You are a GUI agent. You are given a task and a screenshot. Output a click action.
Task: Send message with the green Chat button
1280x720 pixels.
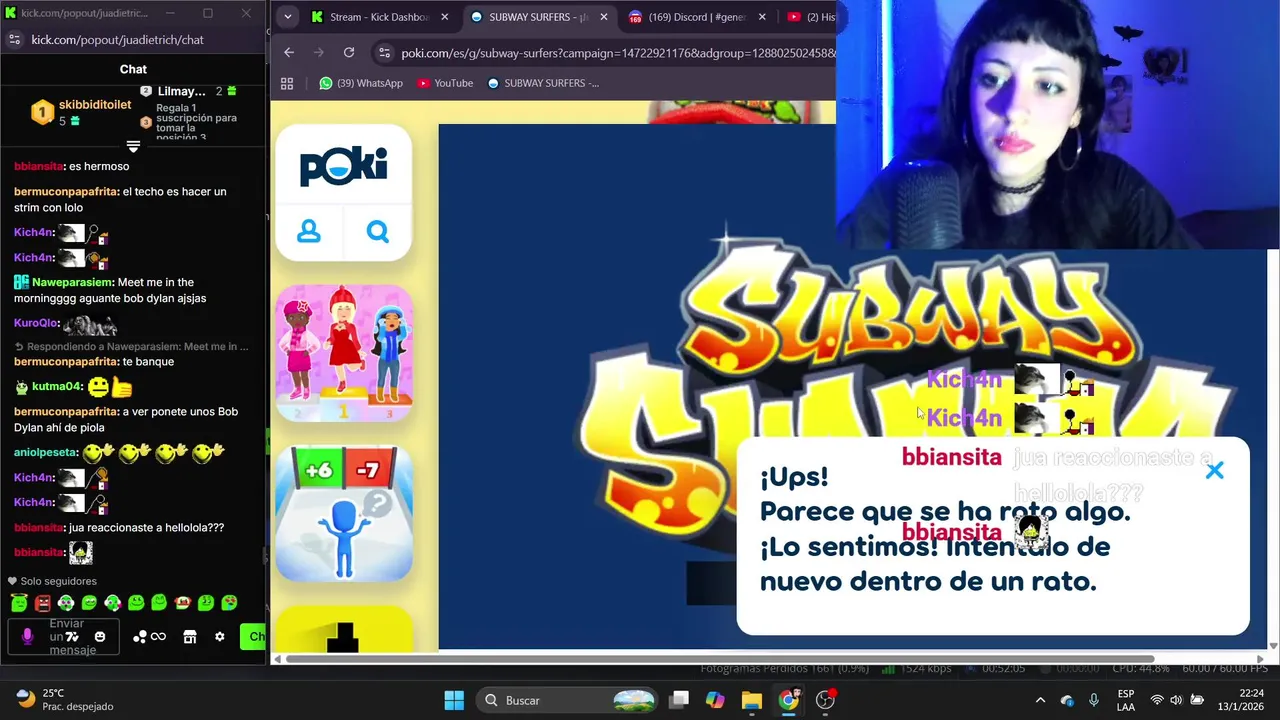[253, 637]
